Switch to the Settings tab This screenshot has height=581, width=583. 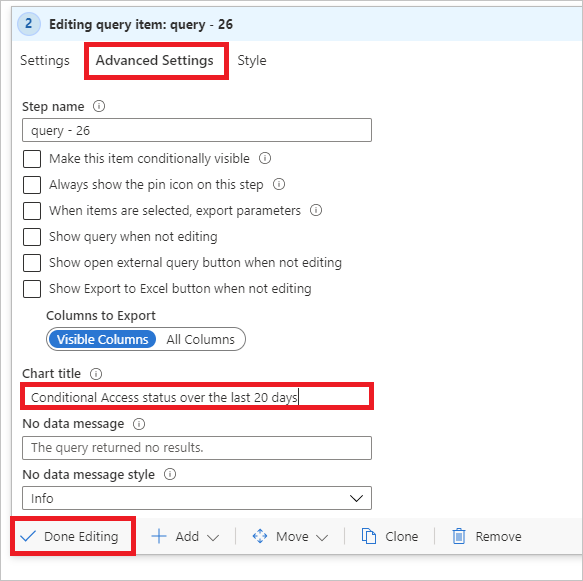pyautogui.click(x=45, y=60)
